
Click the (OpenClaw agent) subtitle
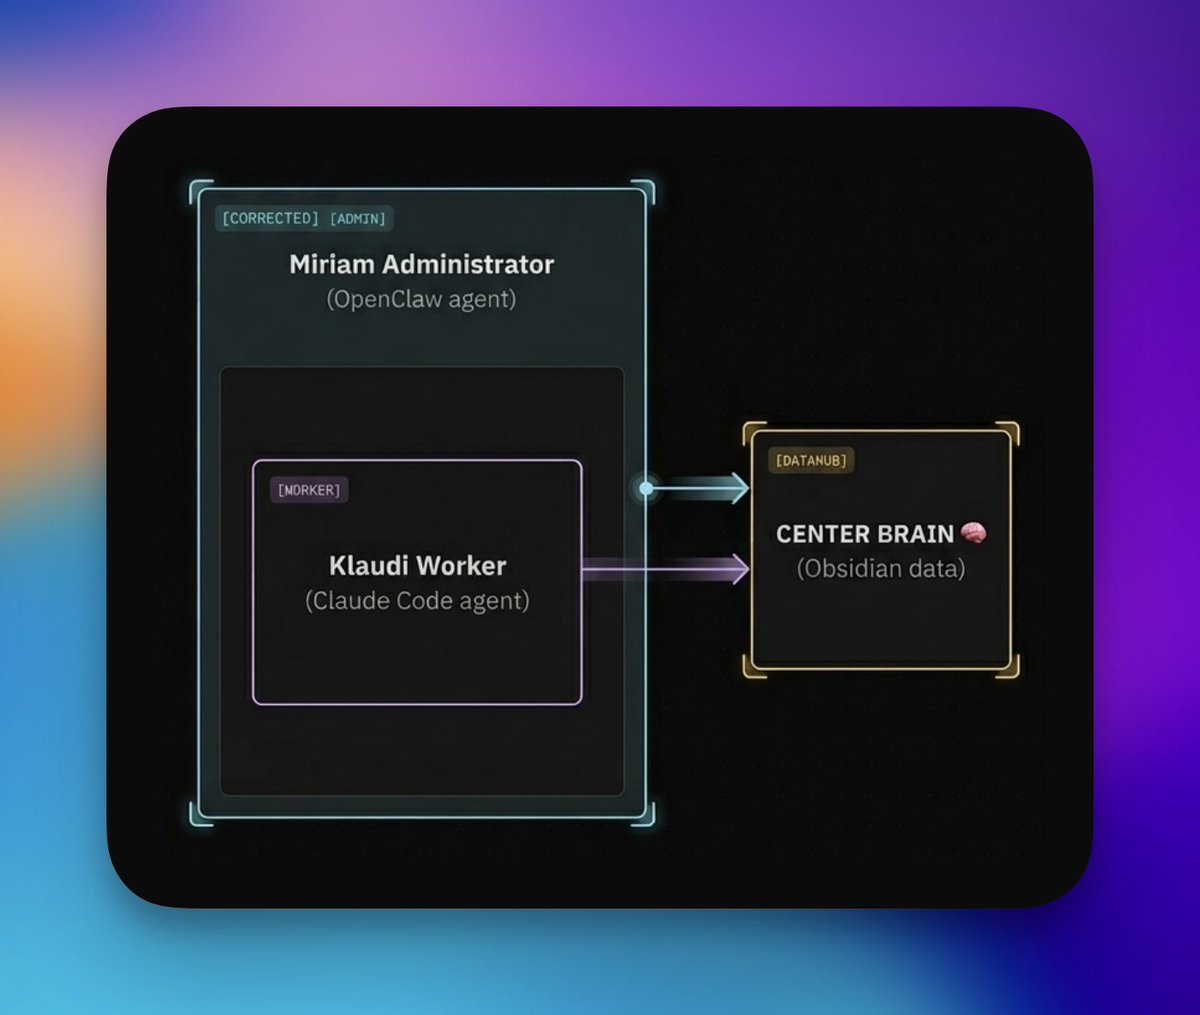pos(421,299)
